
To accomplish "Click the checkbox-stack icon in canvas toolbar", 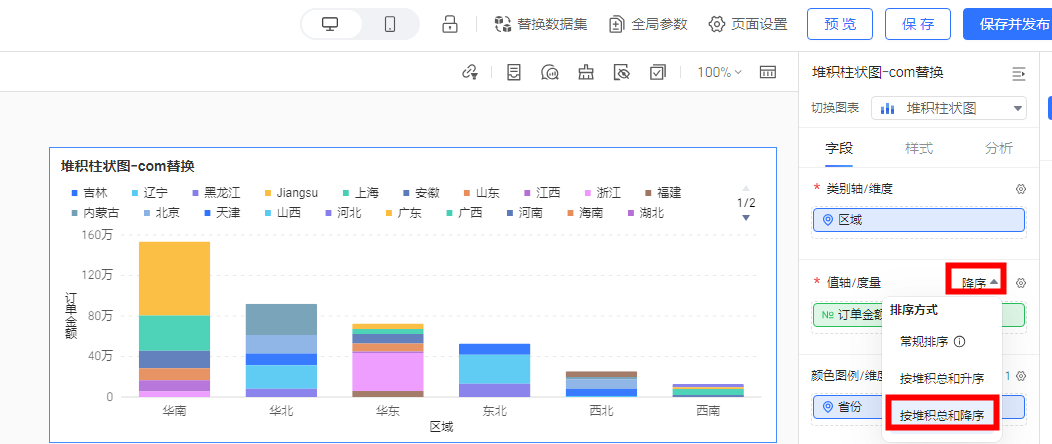I will click(x=658, y=72).
